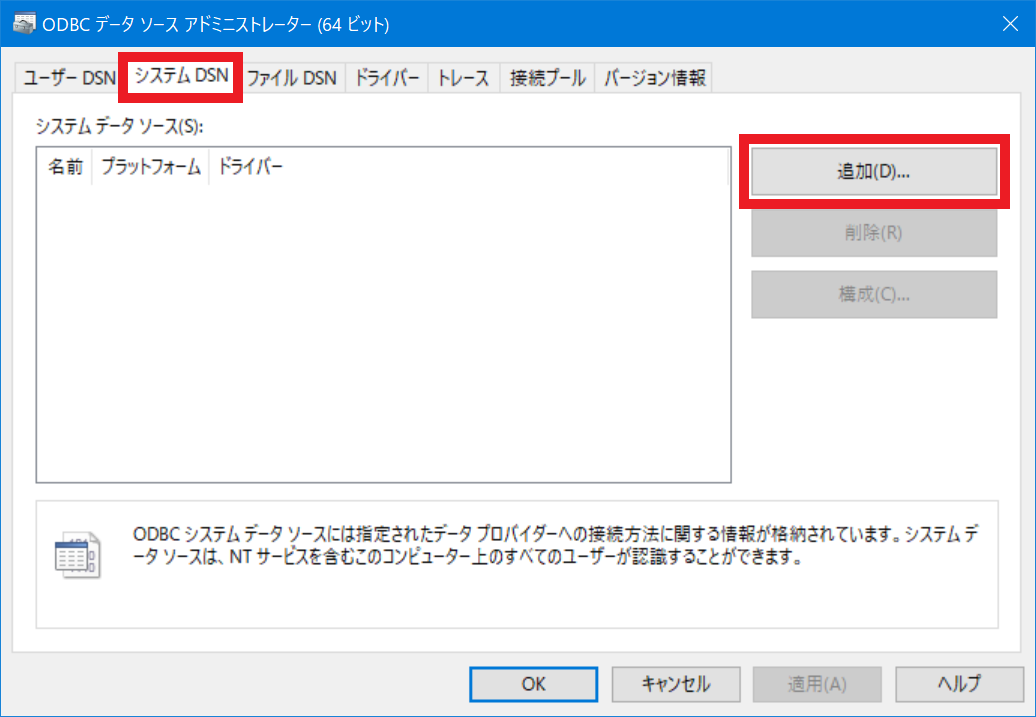1036x717 pixels.
Task: Switch to the ファイル DSN tab
Action: (x=291, y=78)
